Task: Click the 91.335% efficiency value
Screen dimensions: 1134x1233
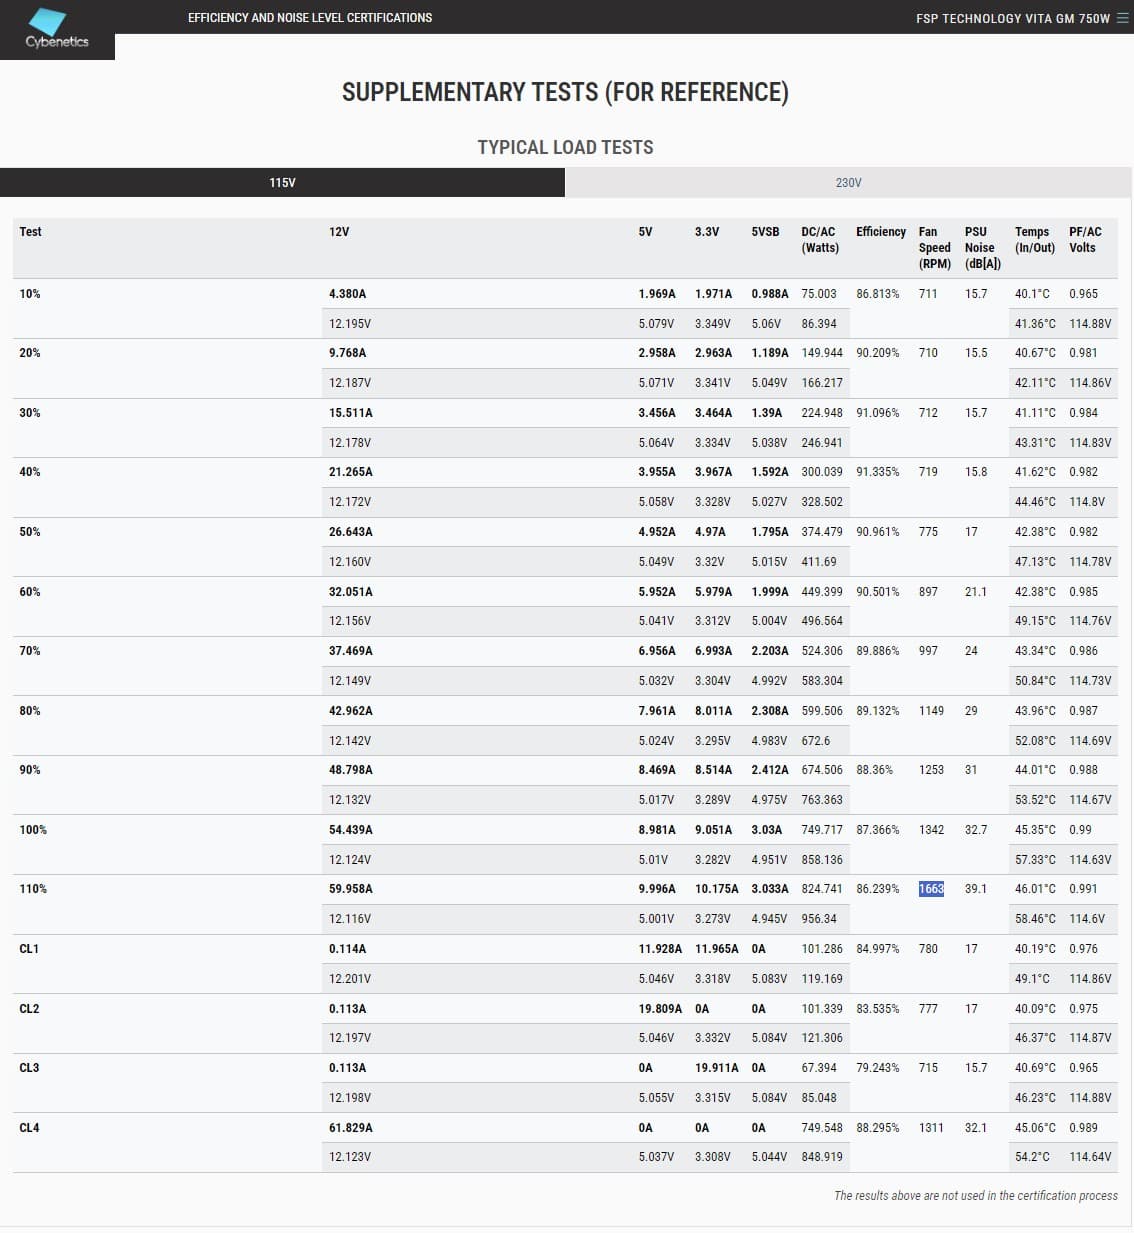Action: coord(878,472)
